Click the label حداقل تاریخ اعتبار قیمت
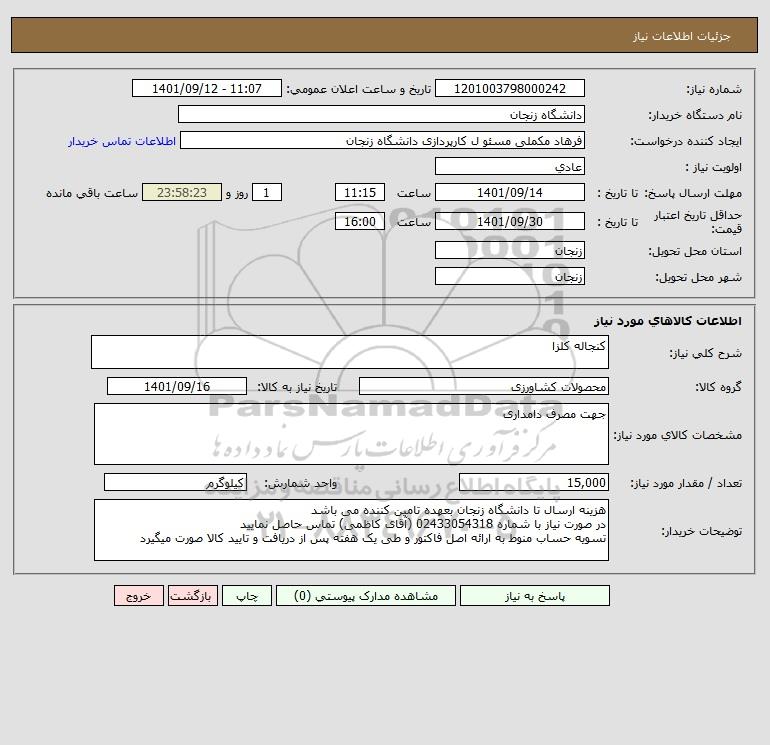 (697, 222)
